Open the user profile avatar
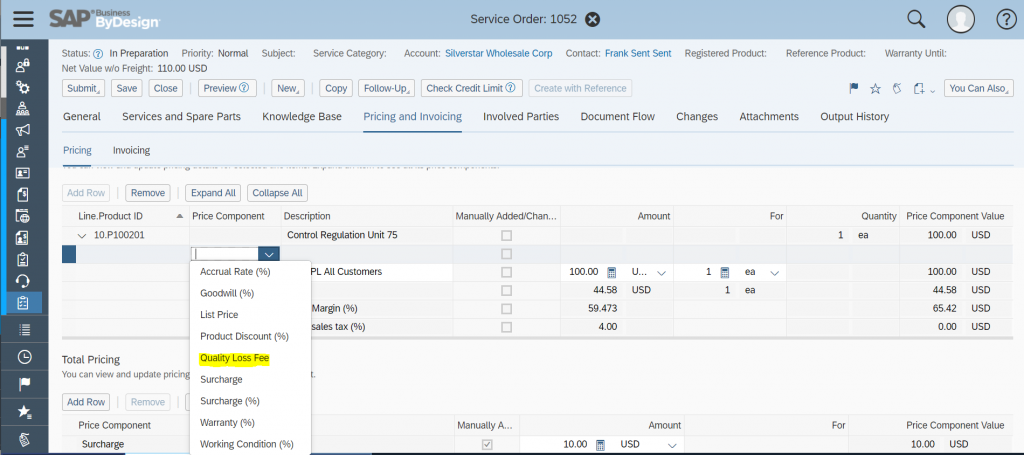Viewport: 1024px width, 455px height. 961,20
